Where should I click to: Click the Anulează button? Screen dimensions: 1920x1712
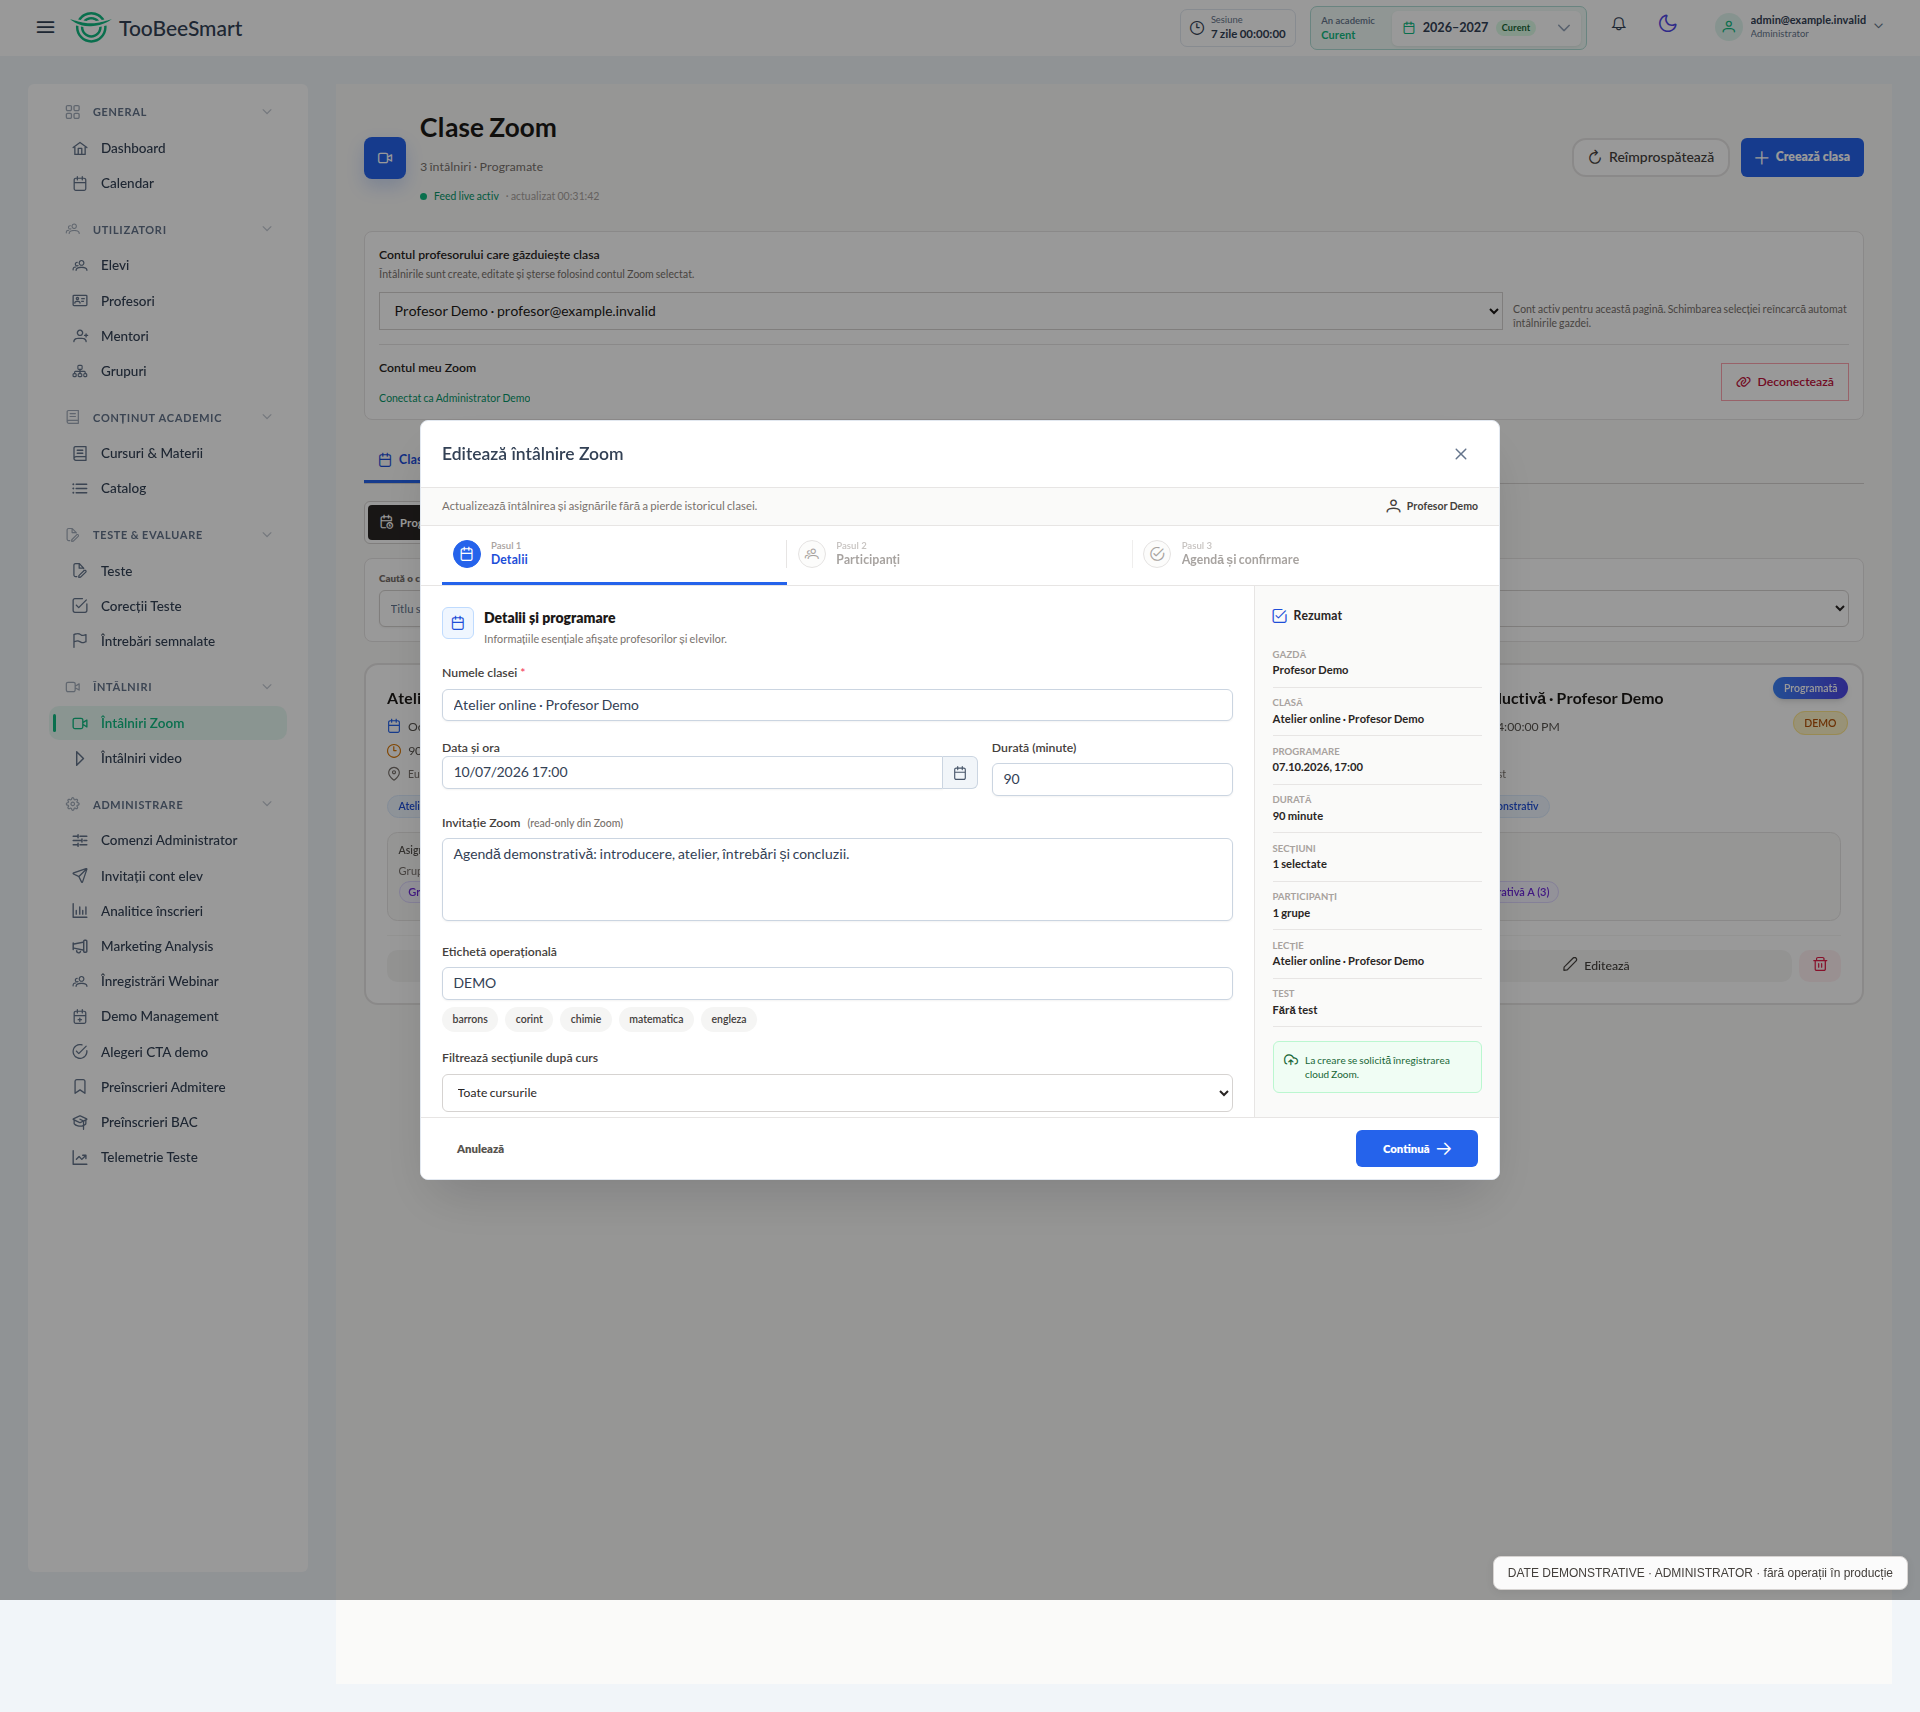pyautogui.click(x=480, y=1149)
